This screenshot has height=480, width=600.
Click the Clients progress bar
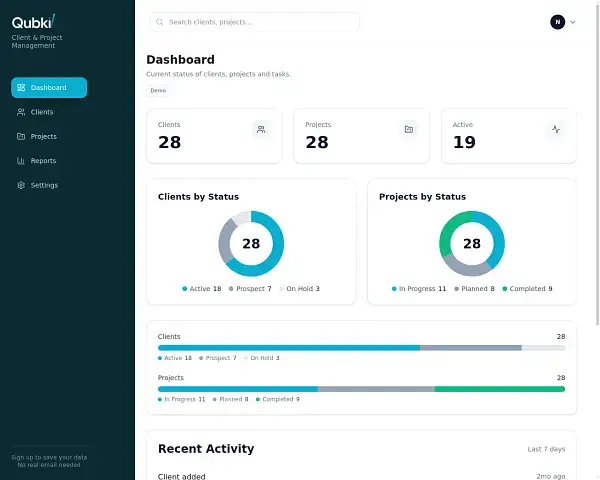tap(361, 348)
